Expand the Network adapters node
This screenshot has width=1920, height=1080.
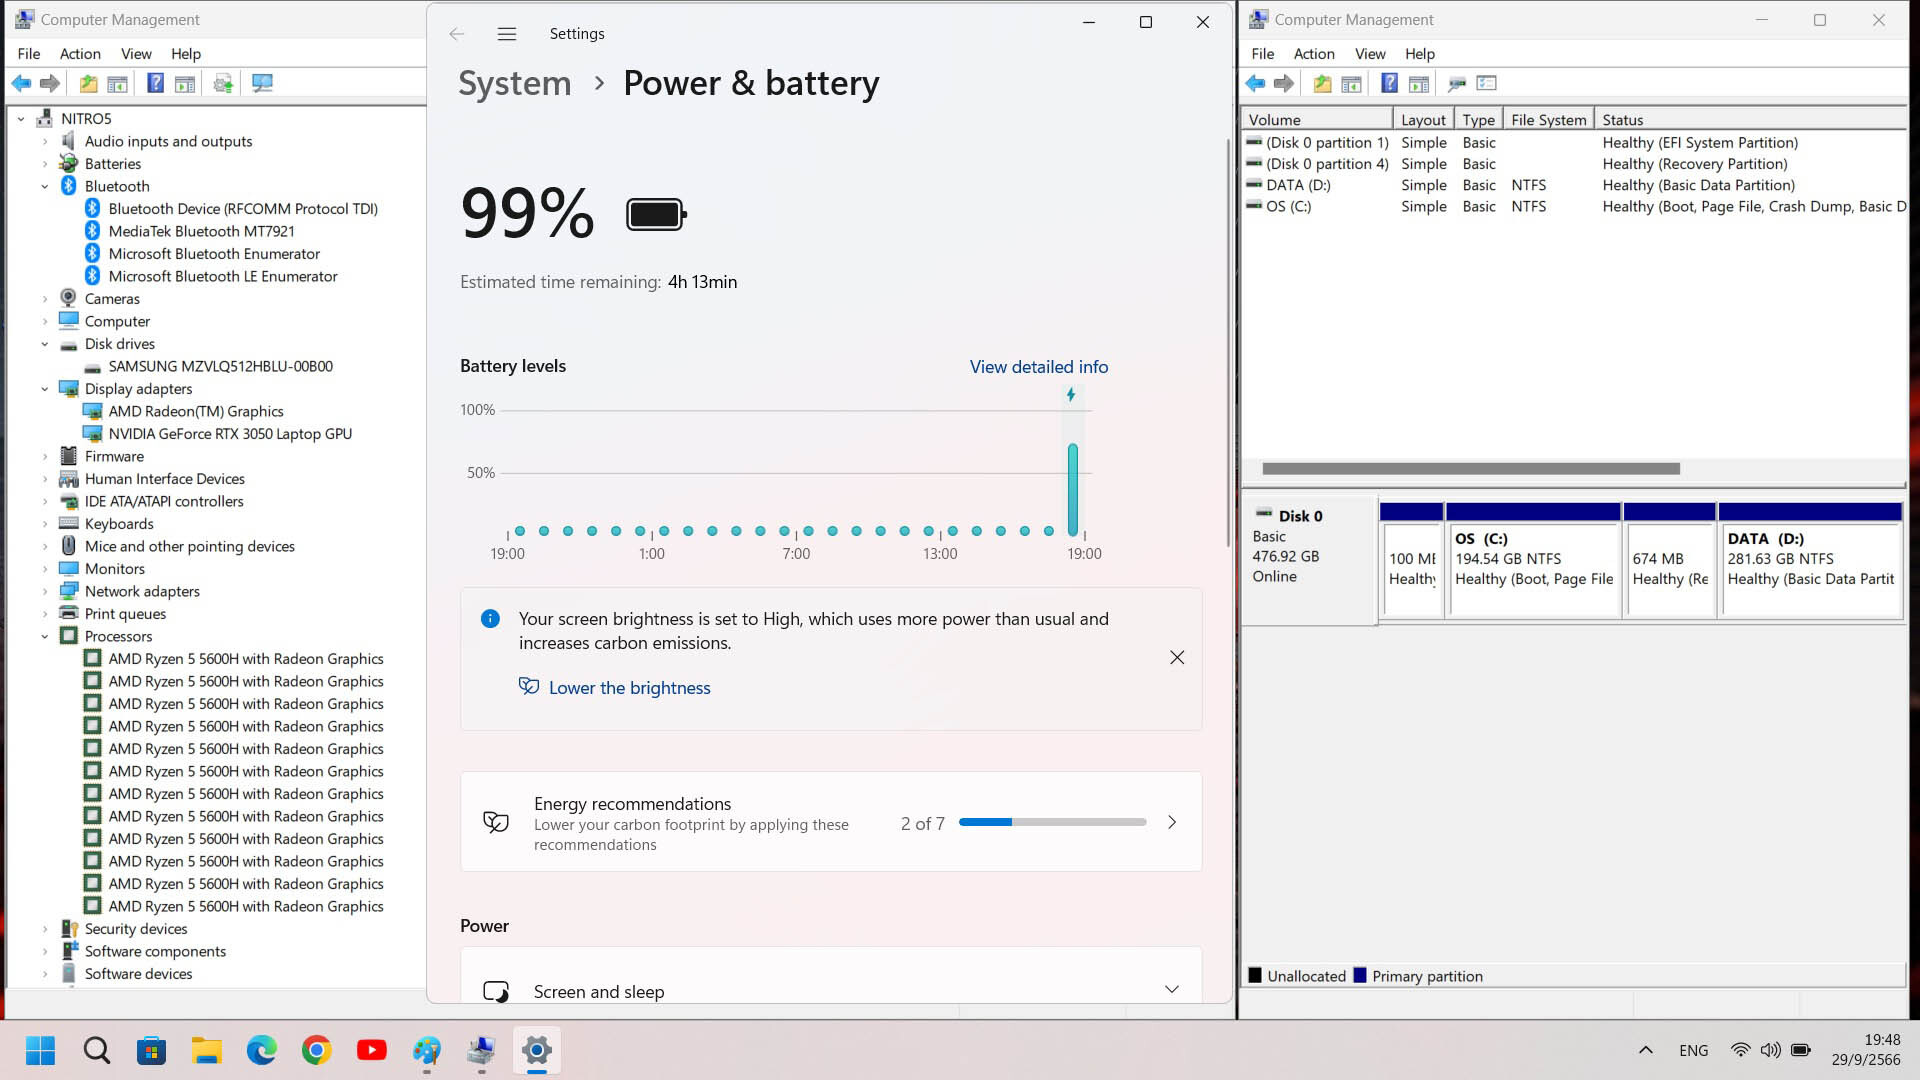point(45,591)
